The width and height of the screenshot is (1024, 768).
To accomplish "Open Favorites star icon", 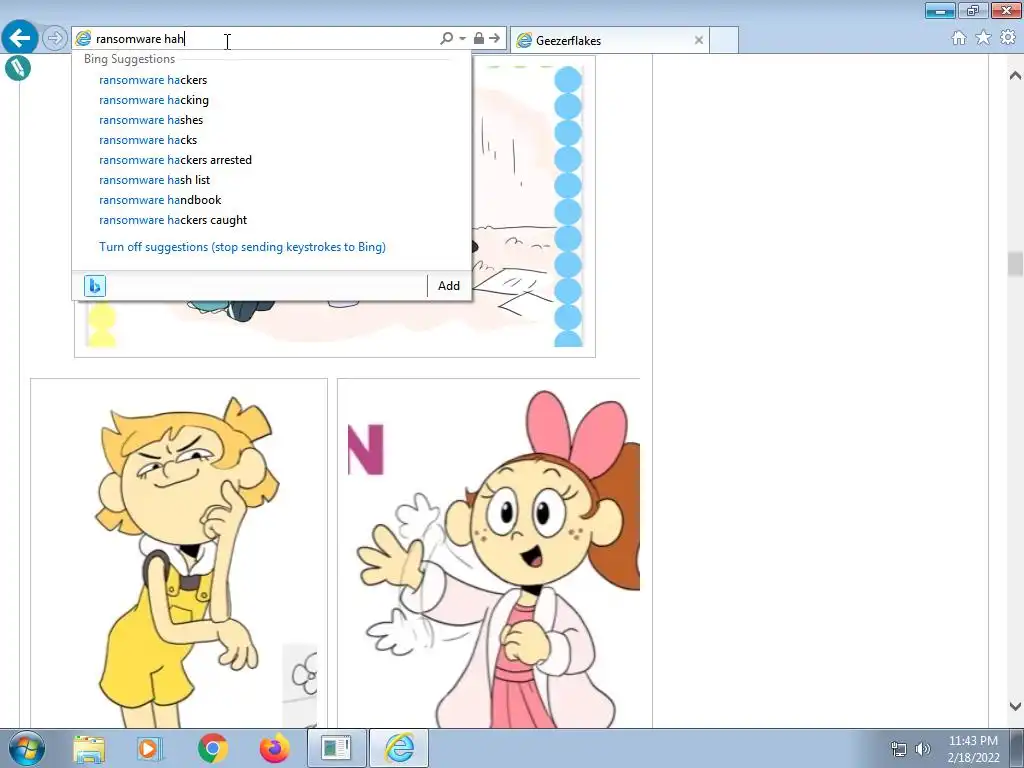I will (x=983, y=38).
